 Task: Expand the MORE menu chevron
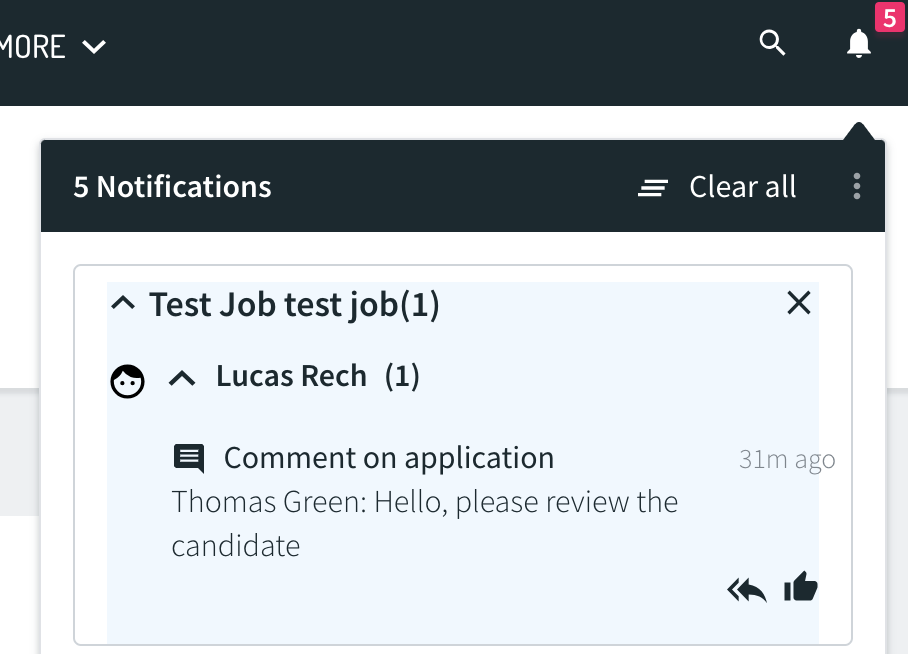click(94, 46)
